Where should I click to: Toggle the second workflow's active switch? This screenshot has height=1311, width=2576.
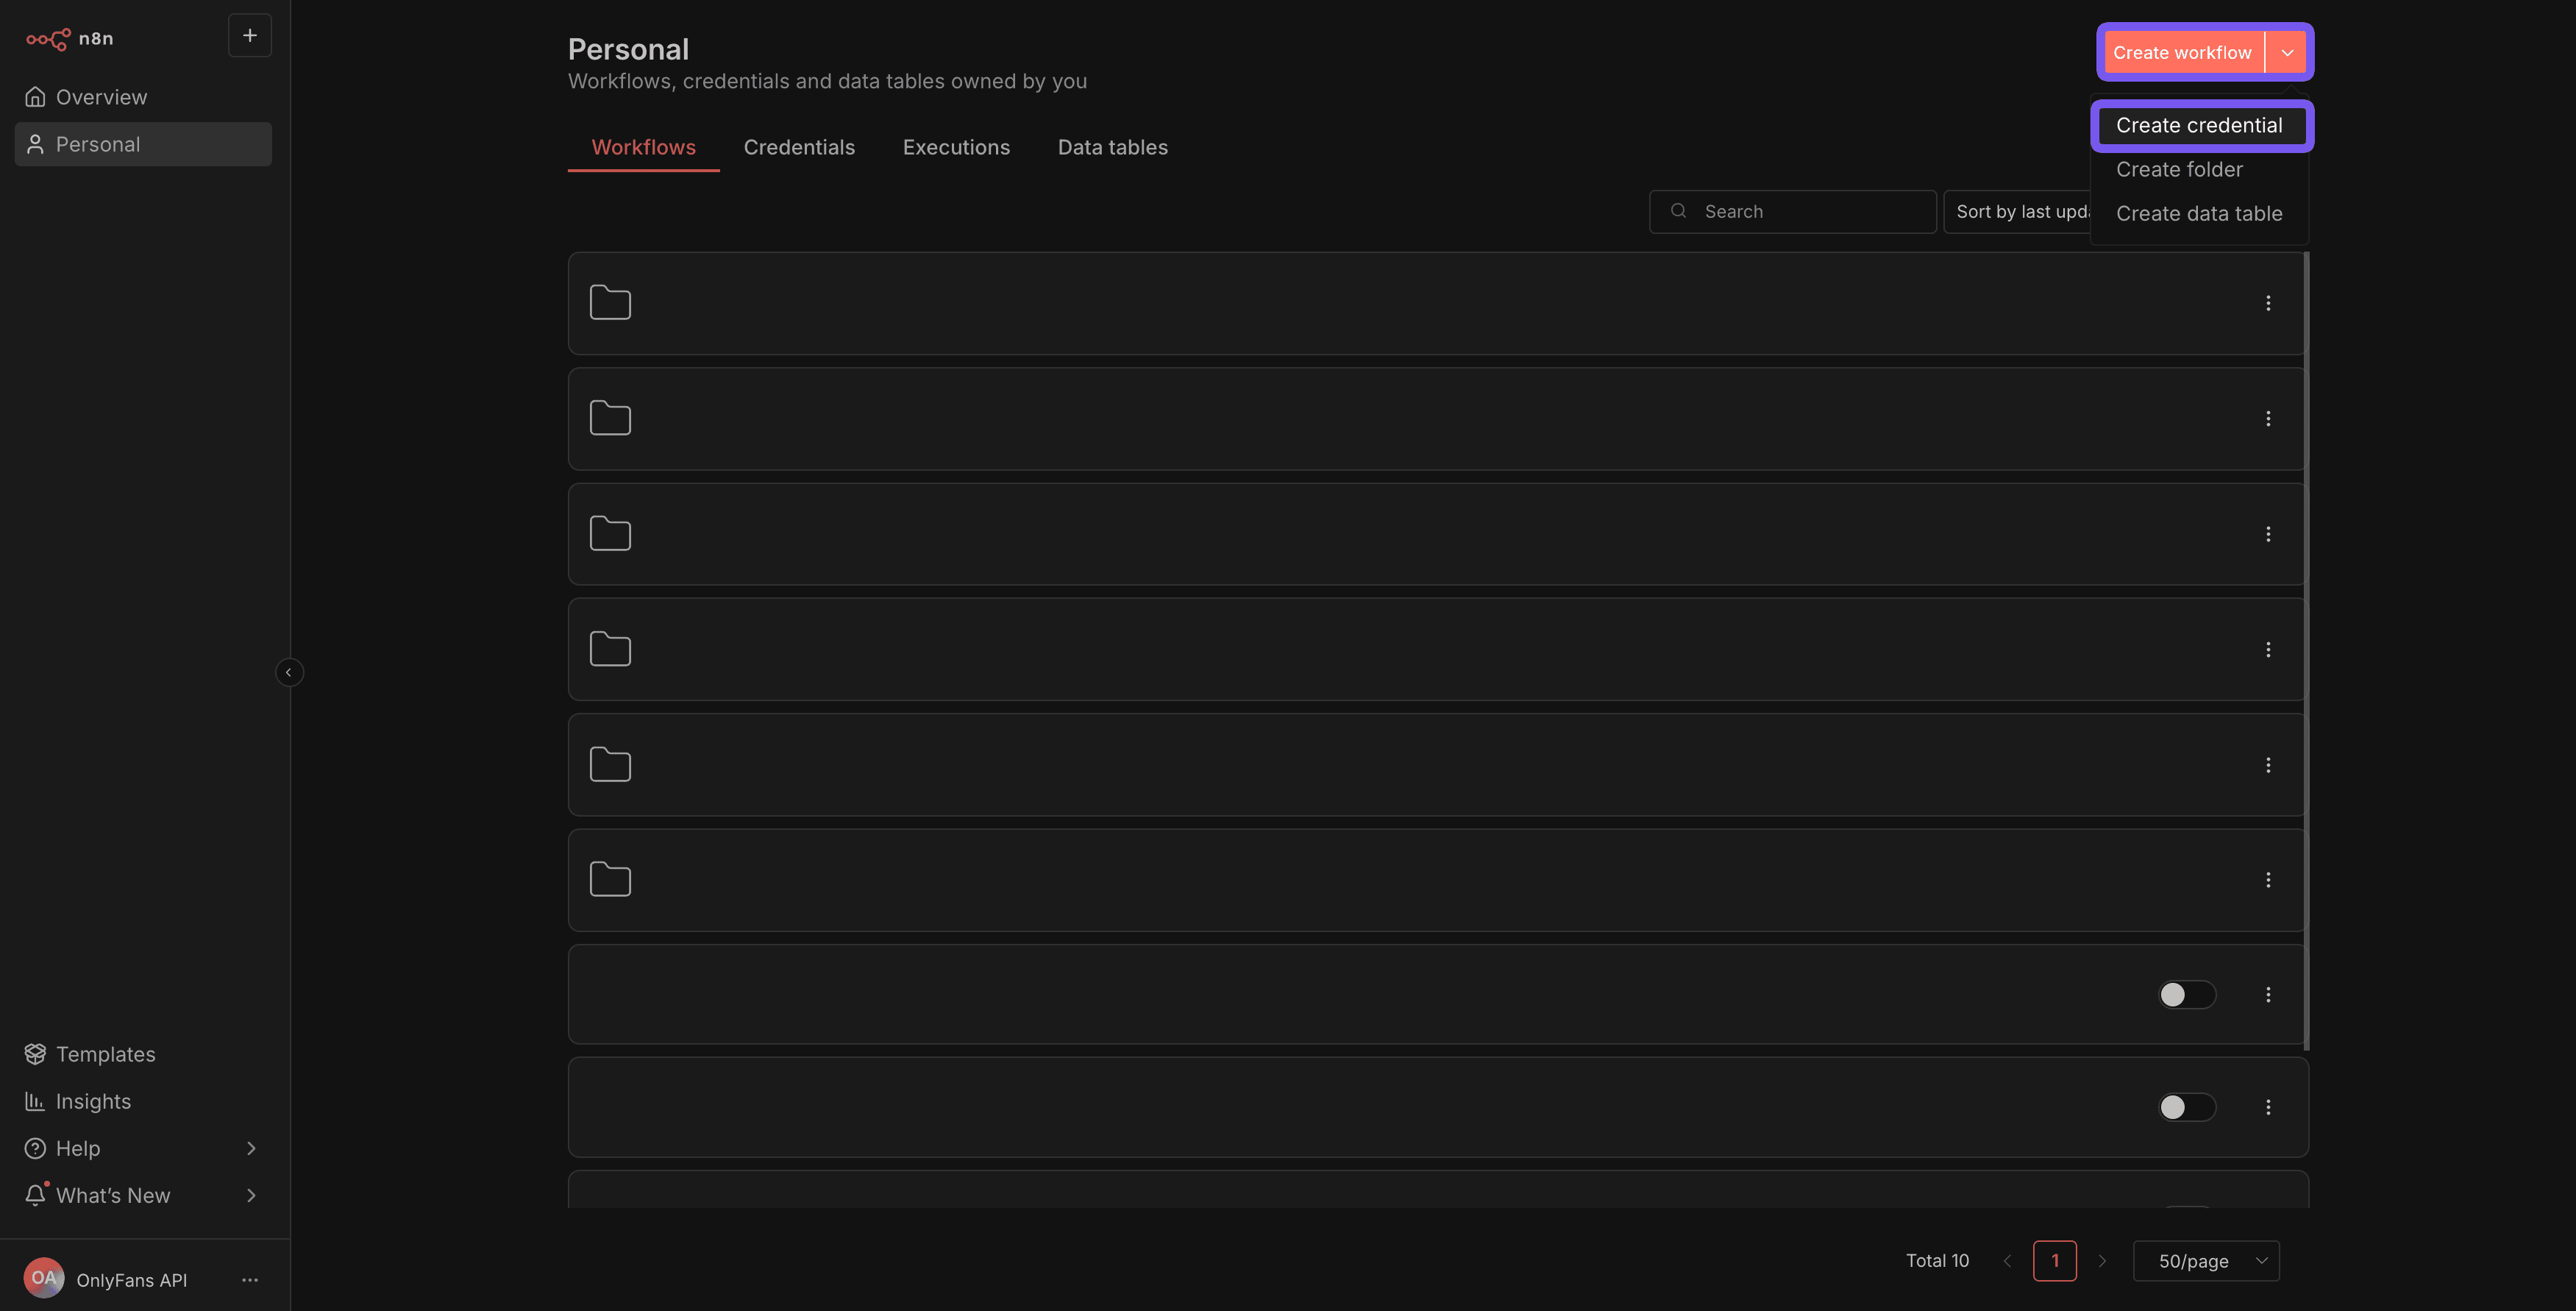click(2186, 1107)
